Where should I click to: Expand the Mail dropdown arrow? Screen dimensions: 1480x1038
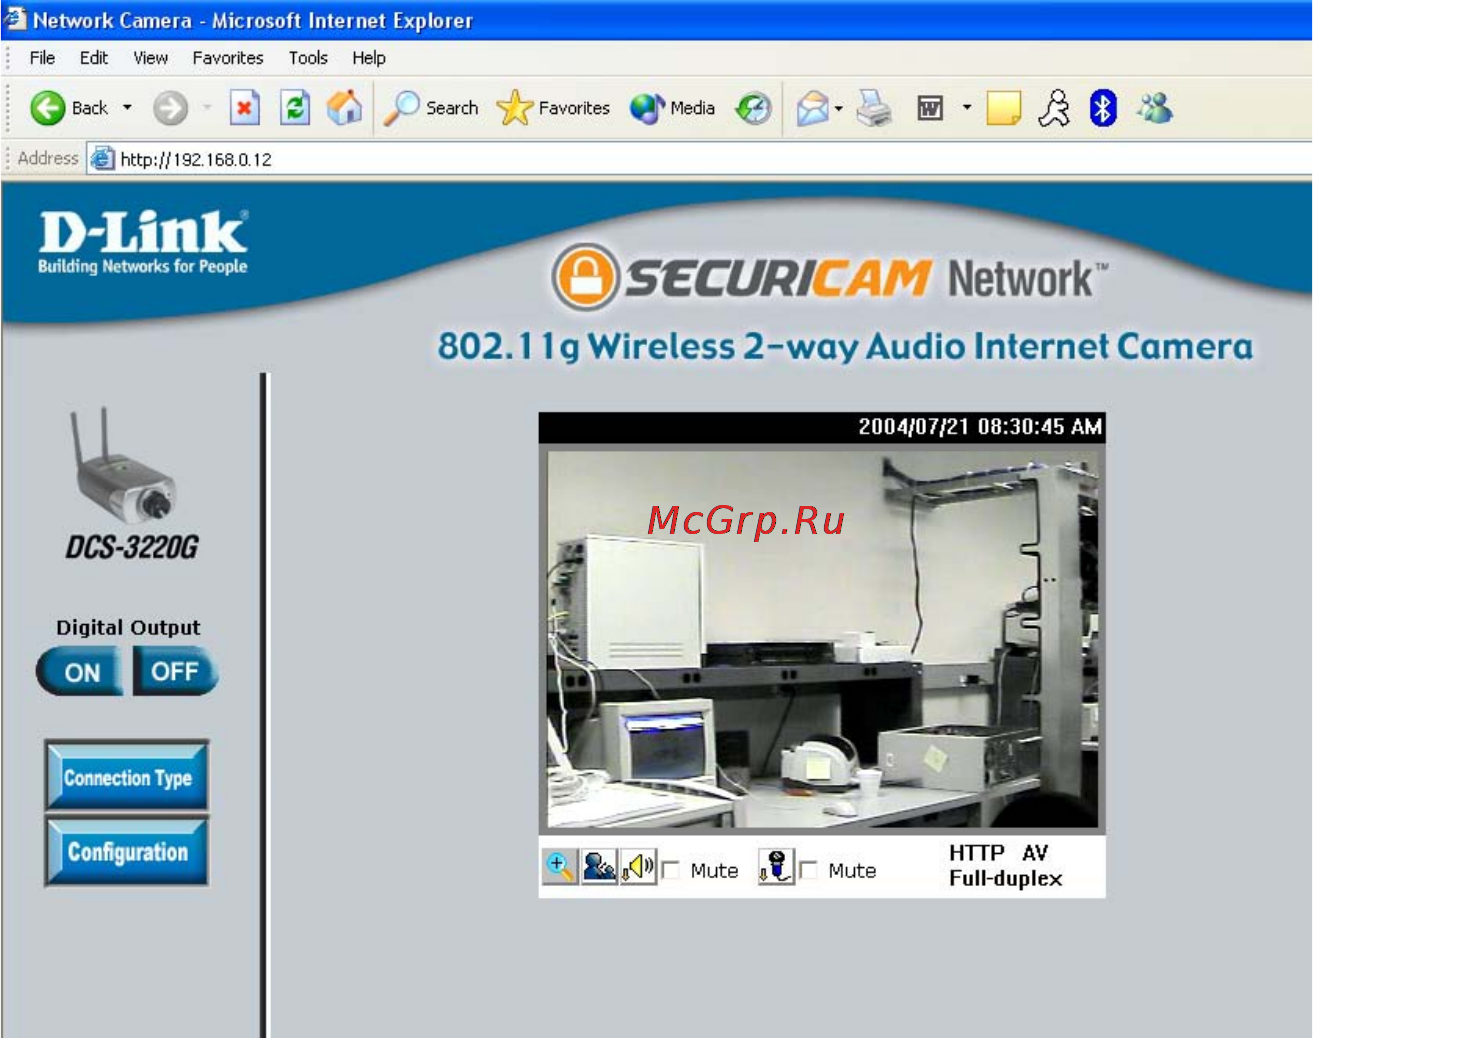point(839,108)
